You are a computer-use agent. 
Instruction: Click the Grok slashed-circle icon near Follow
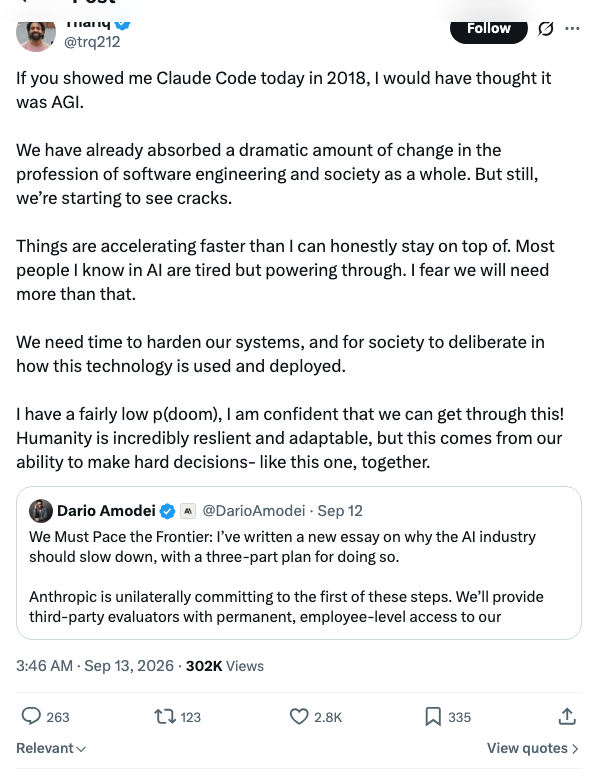546,29
